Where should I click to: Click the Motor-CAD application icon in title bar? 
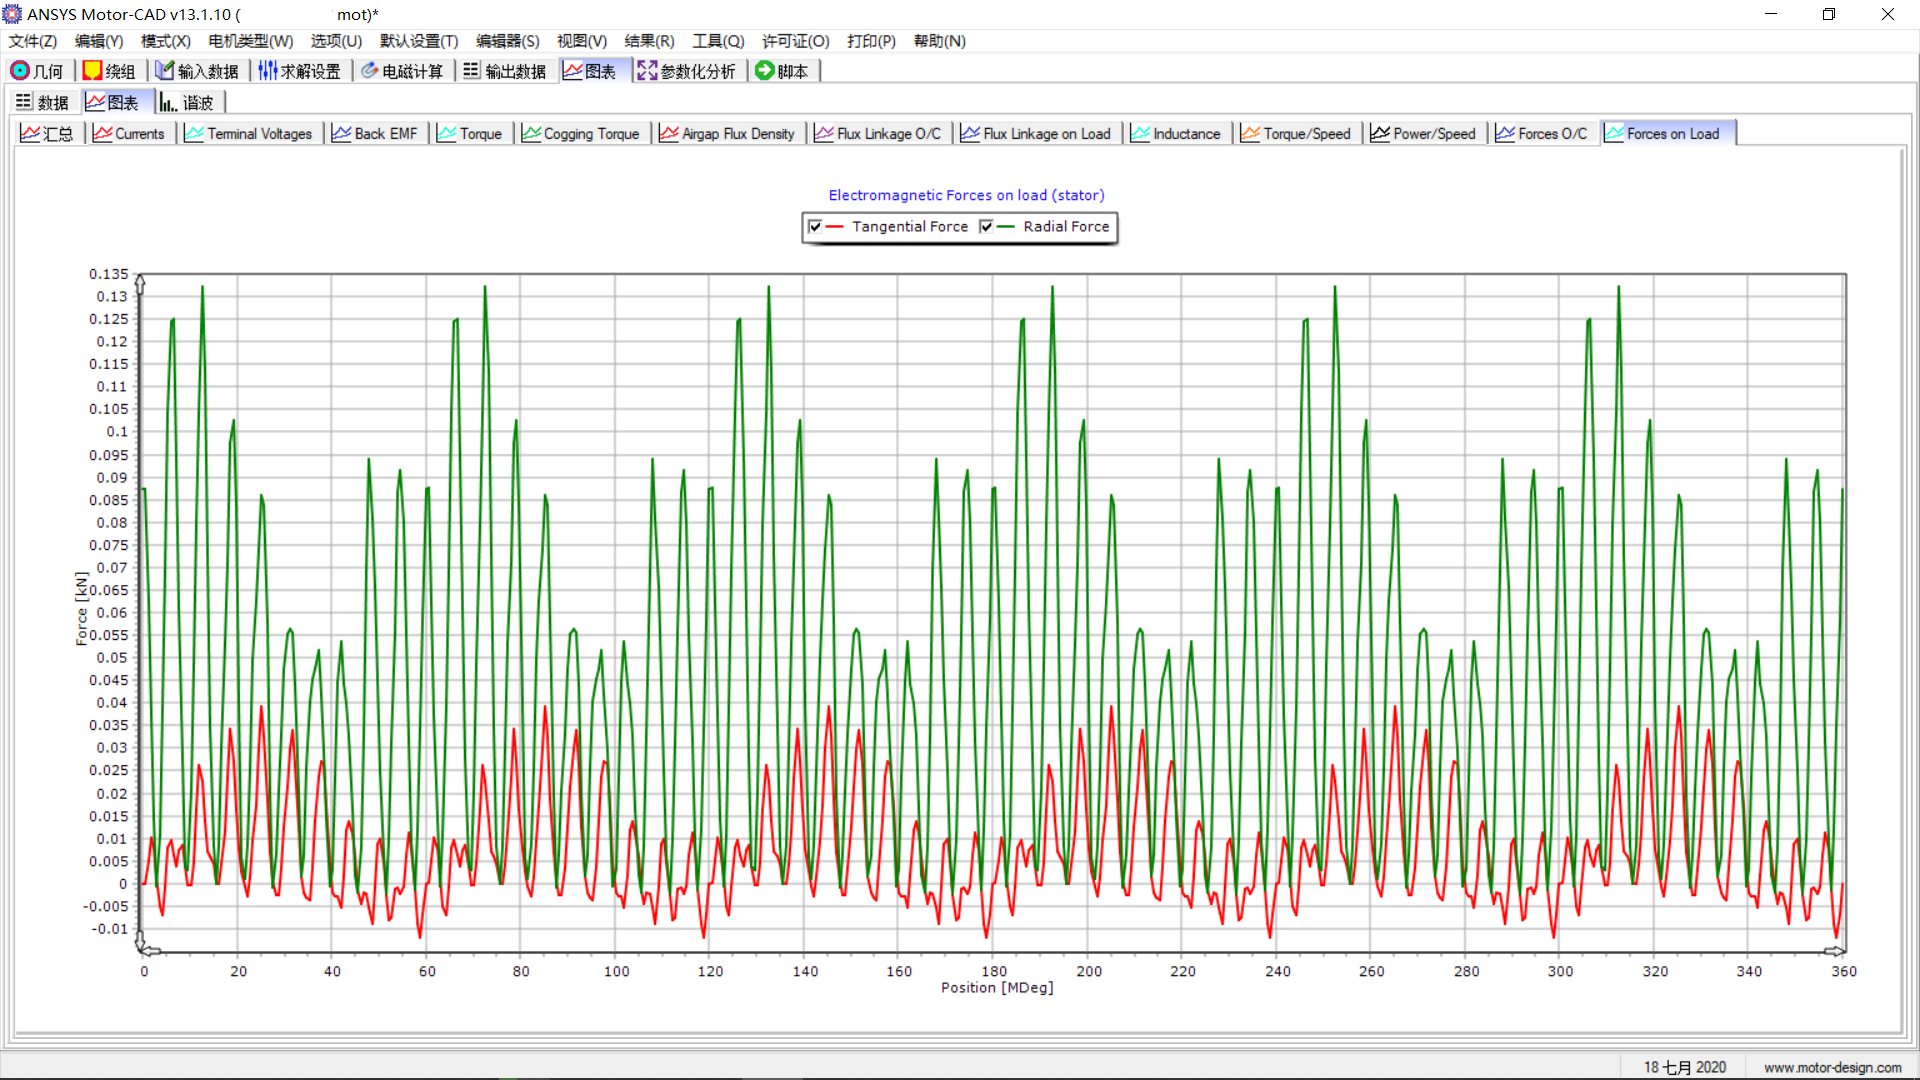coord(12,14)
